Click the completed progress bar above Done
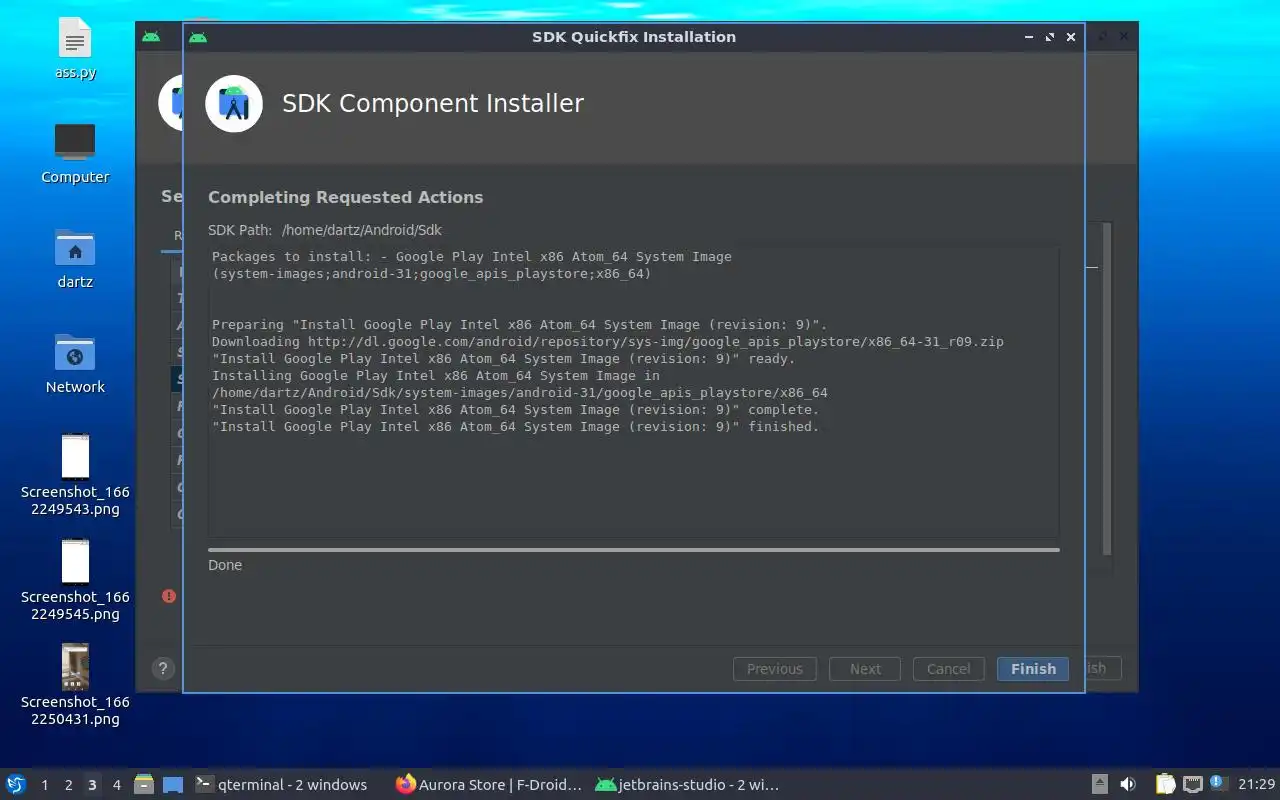Screen dimensions: 1280x800 click(x=634, y=549)
